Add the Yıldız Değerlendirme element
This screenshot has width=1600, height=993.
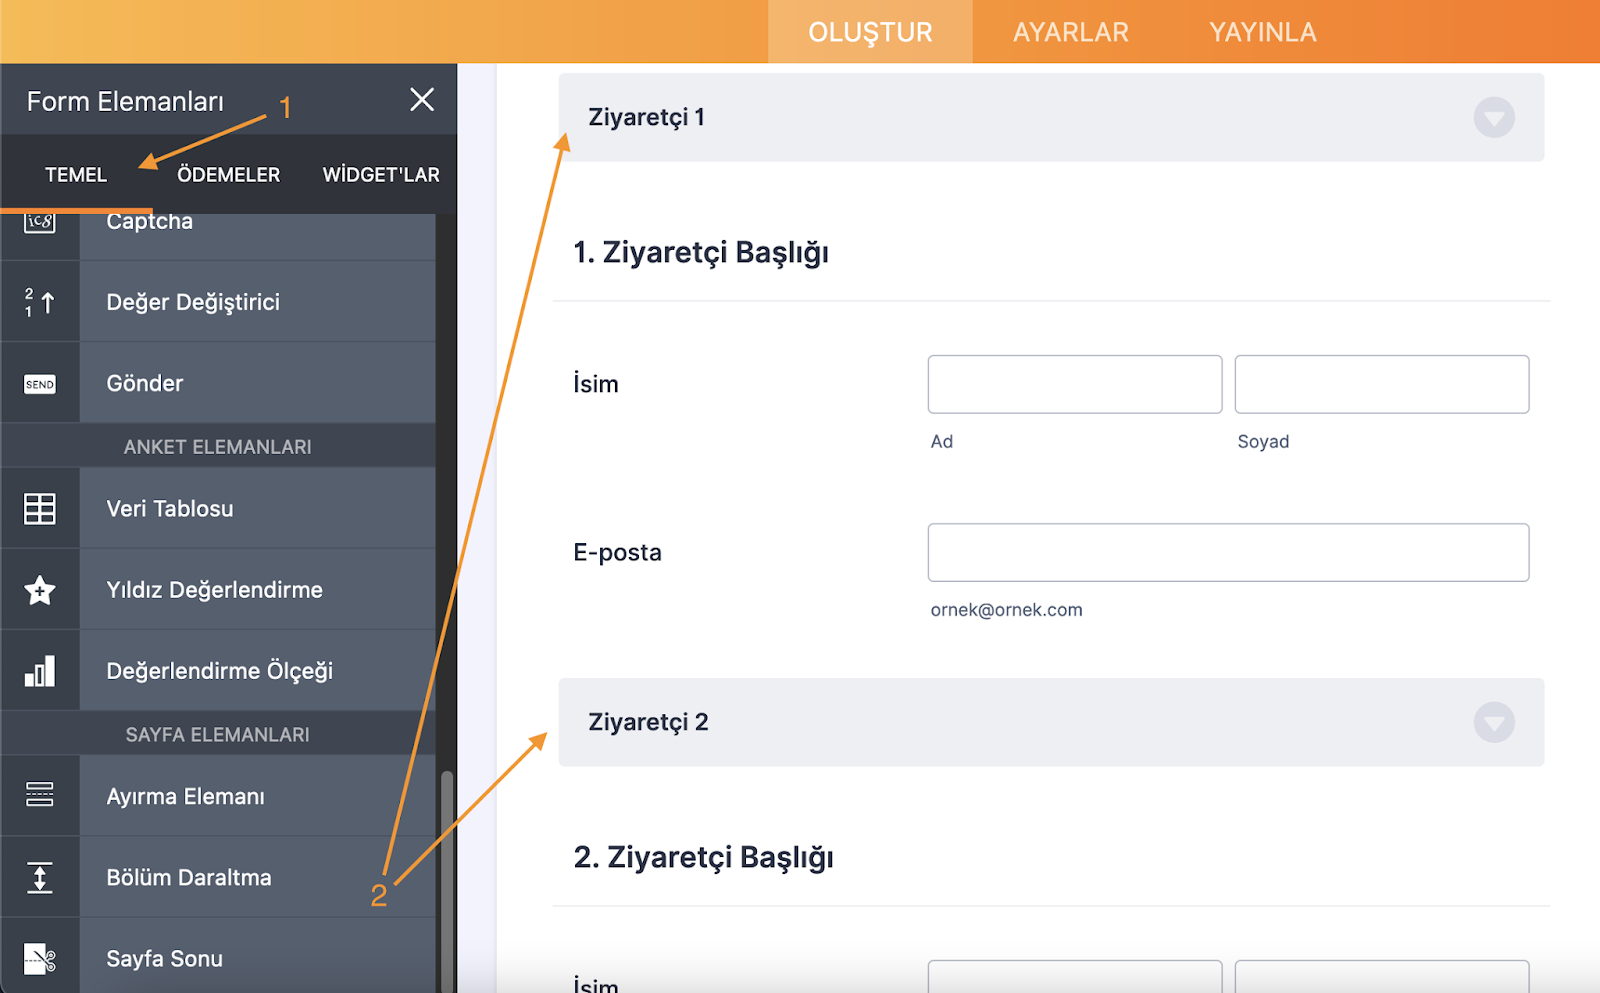tap(218, 590)
